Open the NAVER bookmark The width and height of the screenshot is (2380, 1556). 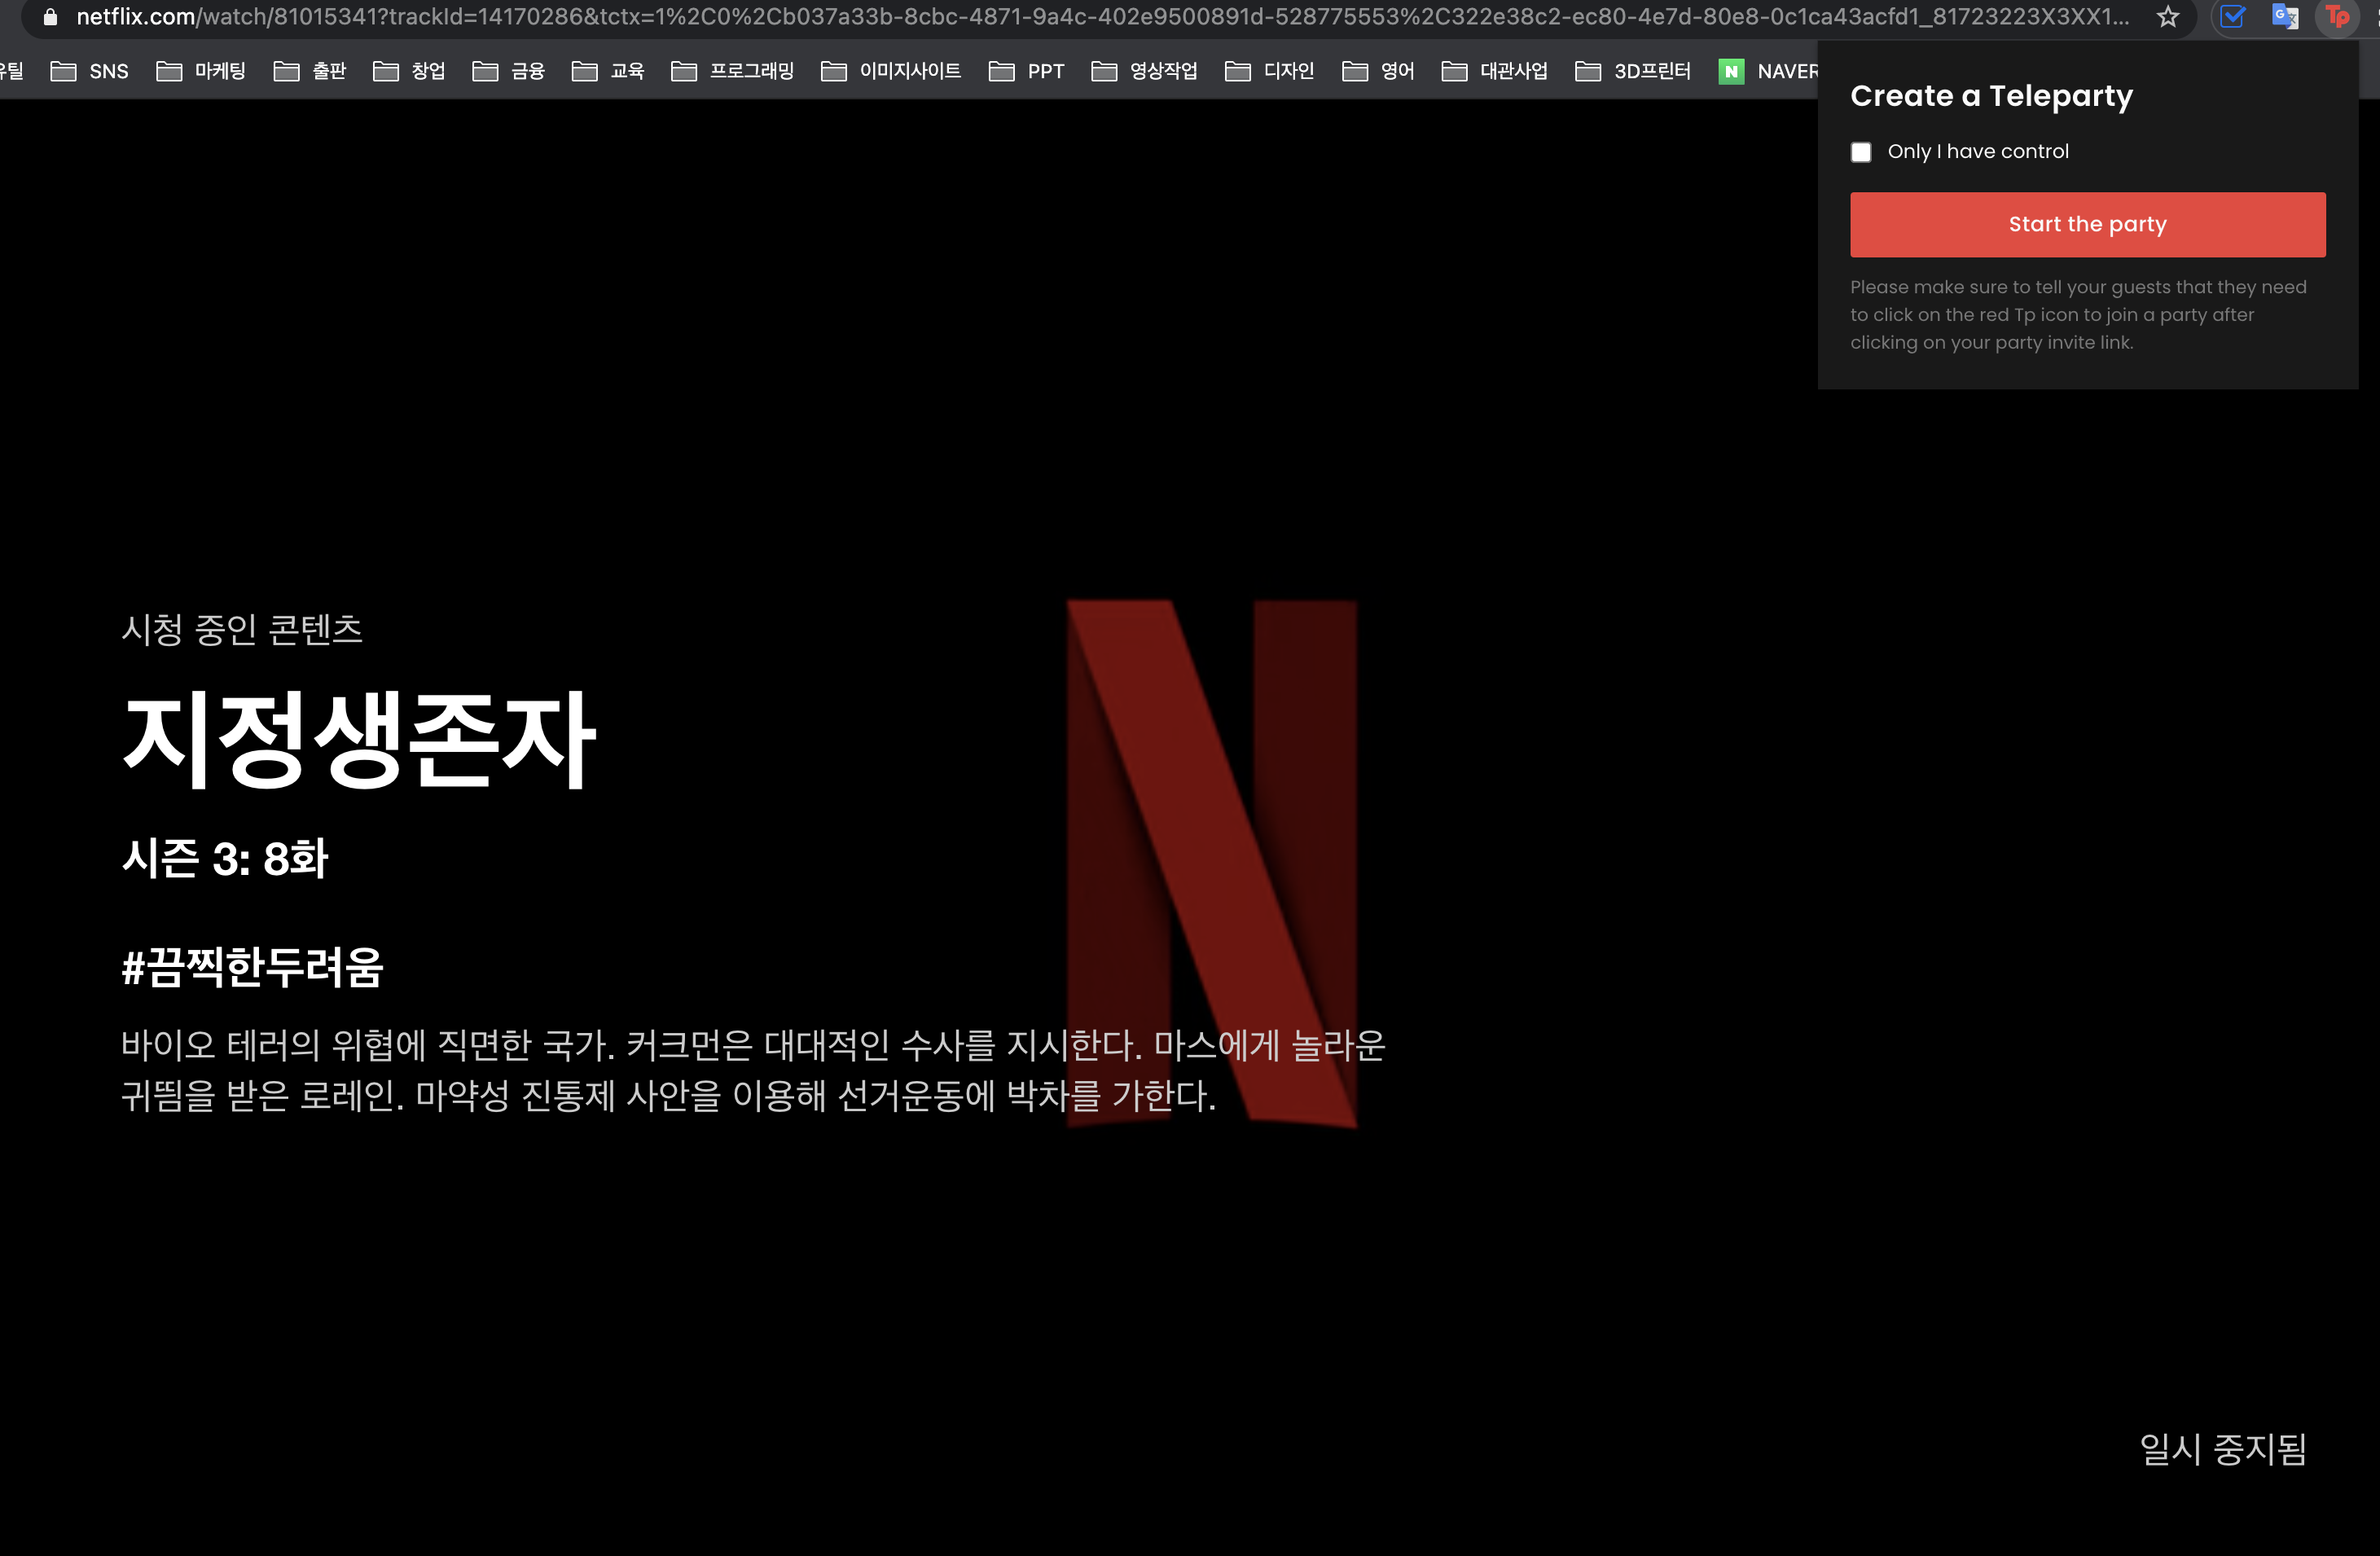point(1768,71)
